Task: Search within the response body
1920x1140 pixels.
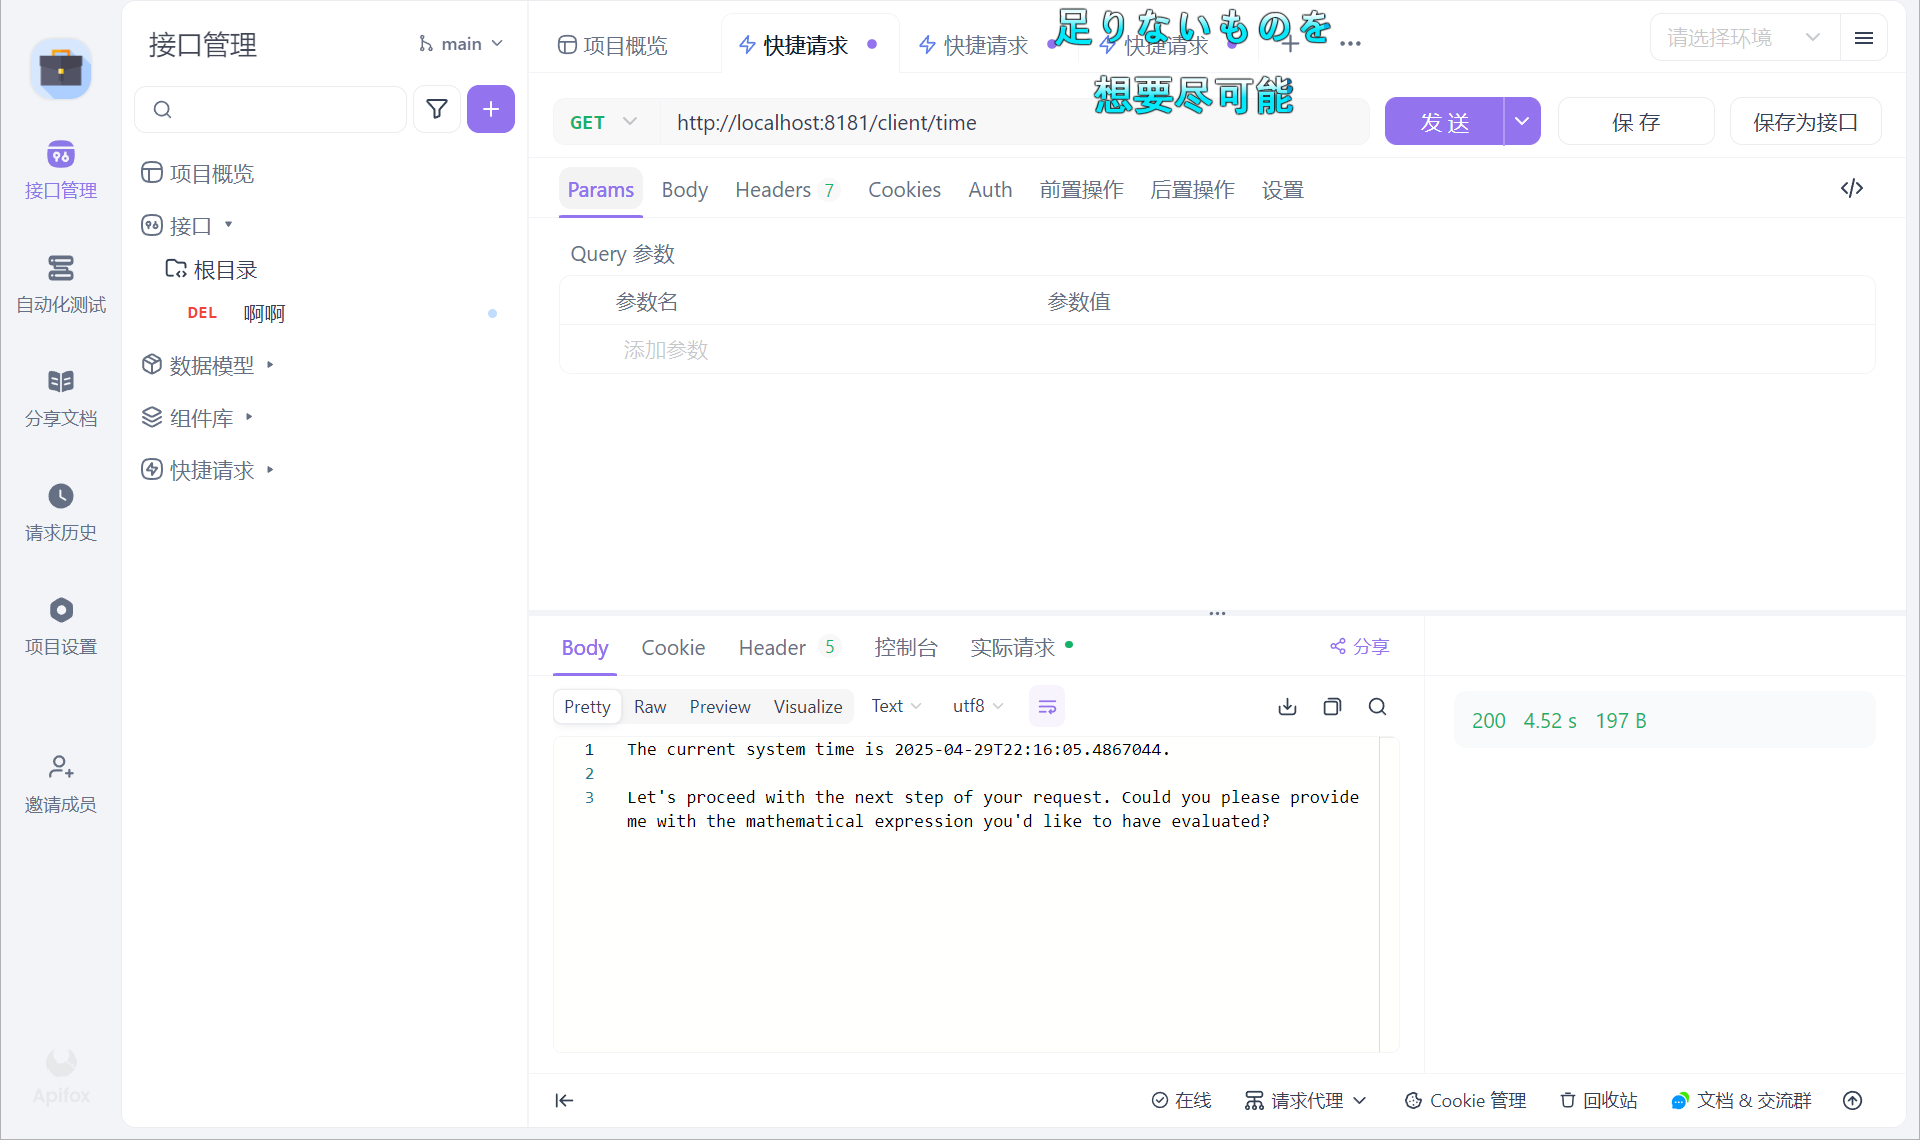Action: [x=1377, y=707]
